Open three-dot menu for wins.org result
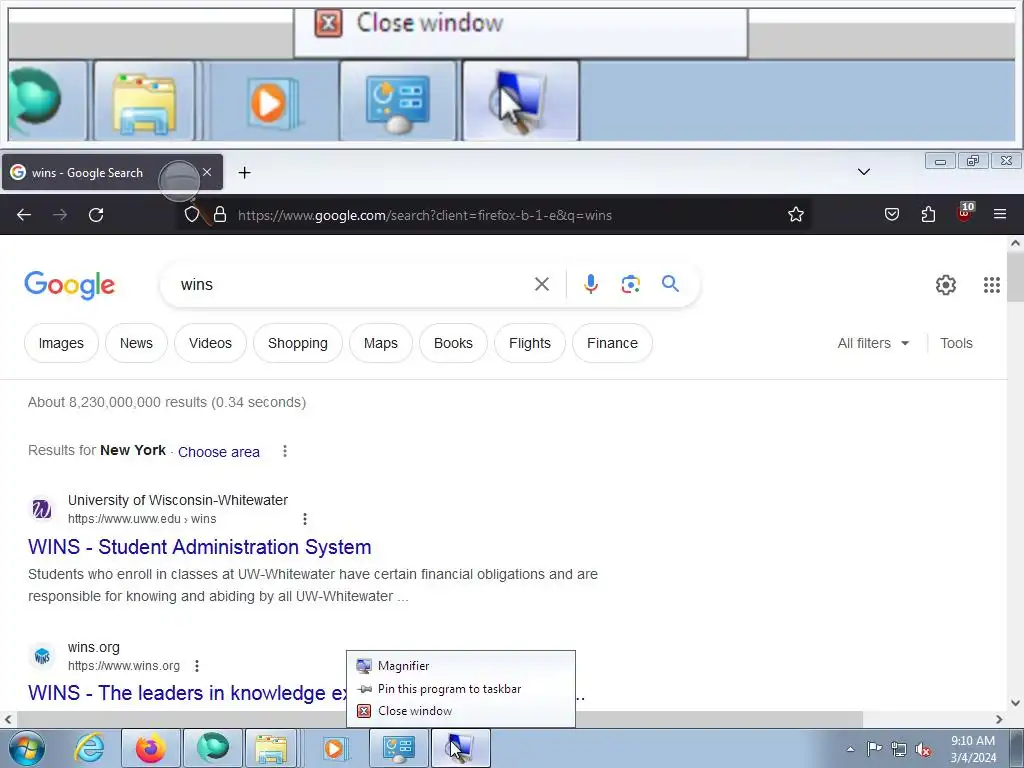This screenshot has height=768, width=1024. pyautogui.click(x=197, y=665)
